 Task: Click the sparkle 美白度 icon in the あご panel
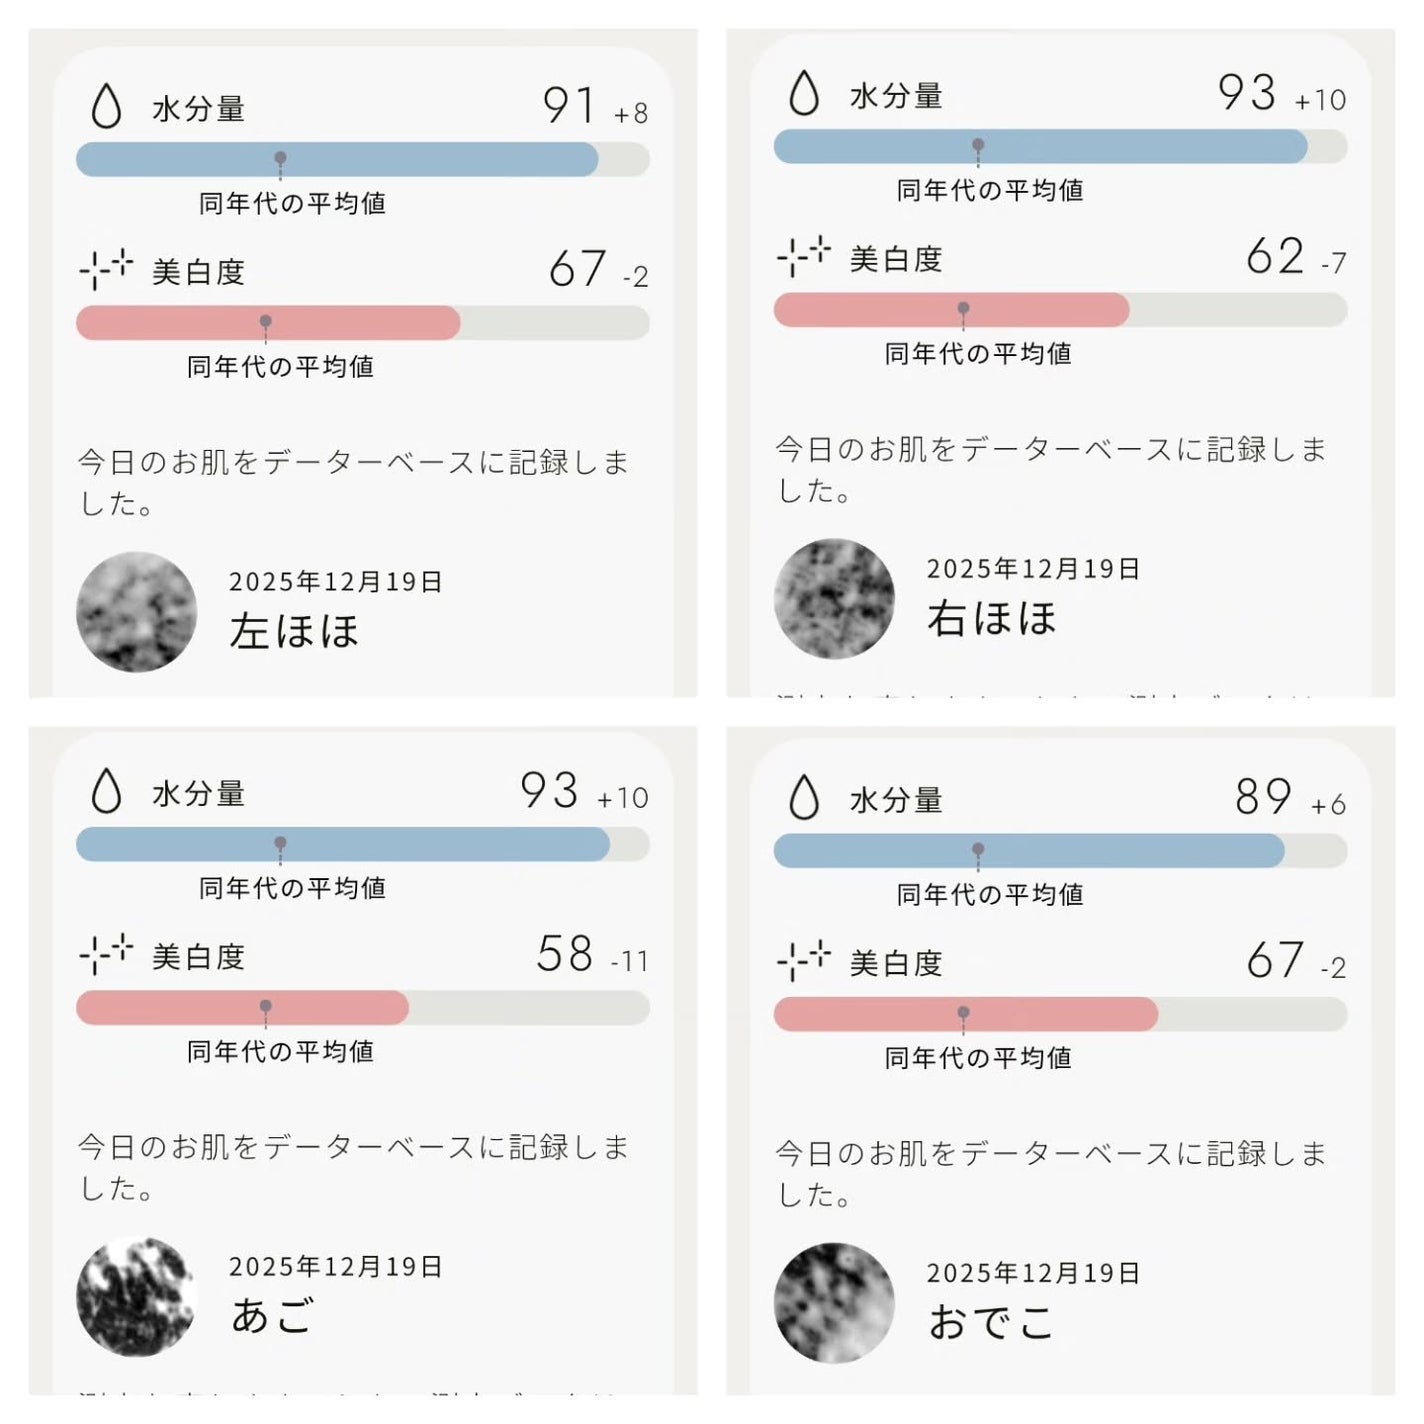tap(106, 954)
